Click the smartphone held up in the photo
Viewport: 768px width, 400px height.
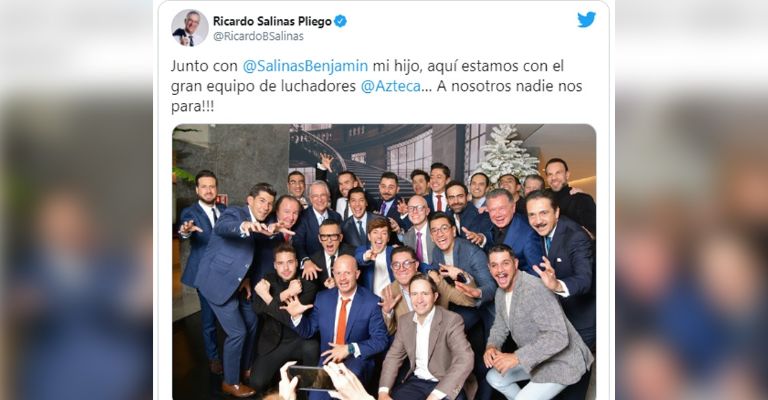click(312, 378)
